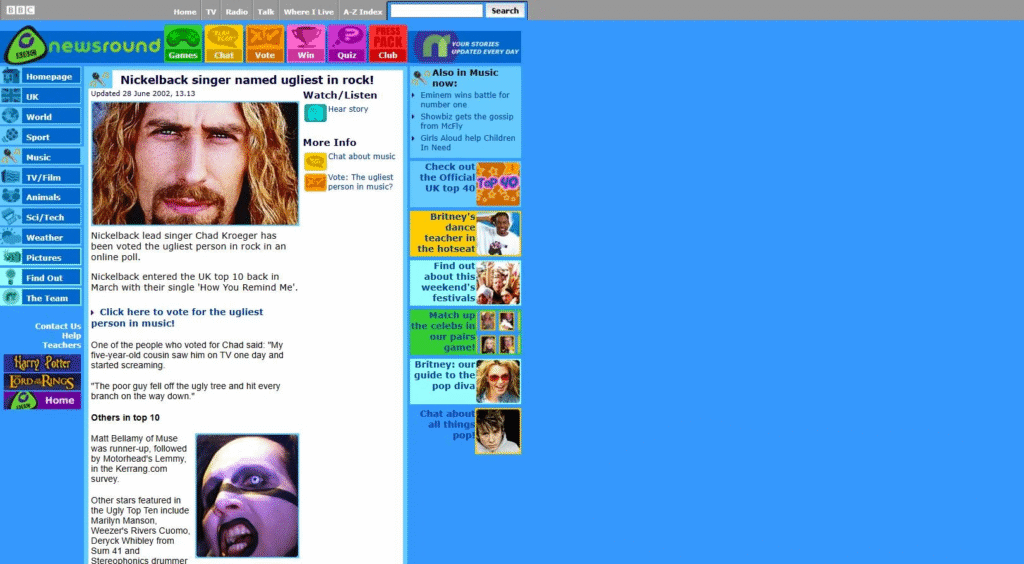
Task: Click into the BBC search field
Action: pyautogui.click(x=436, y=11)
